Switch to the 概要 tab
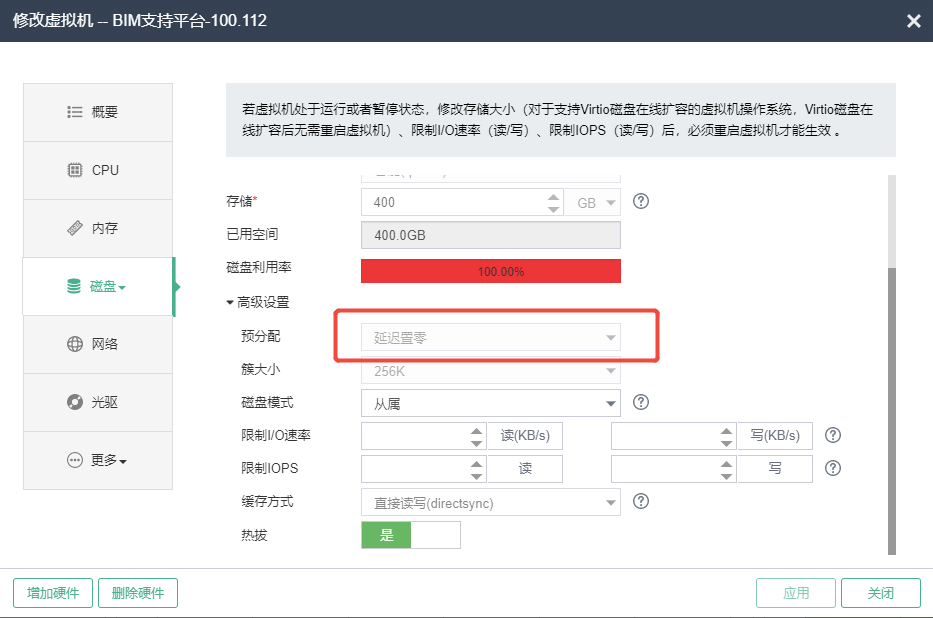933x618 pixels. pos(98,112)
